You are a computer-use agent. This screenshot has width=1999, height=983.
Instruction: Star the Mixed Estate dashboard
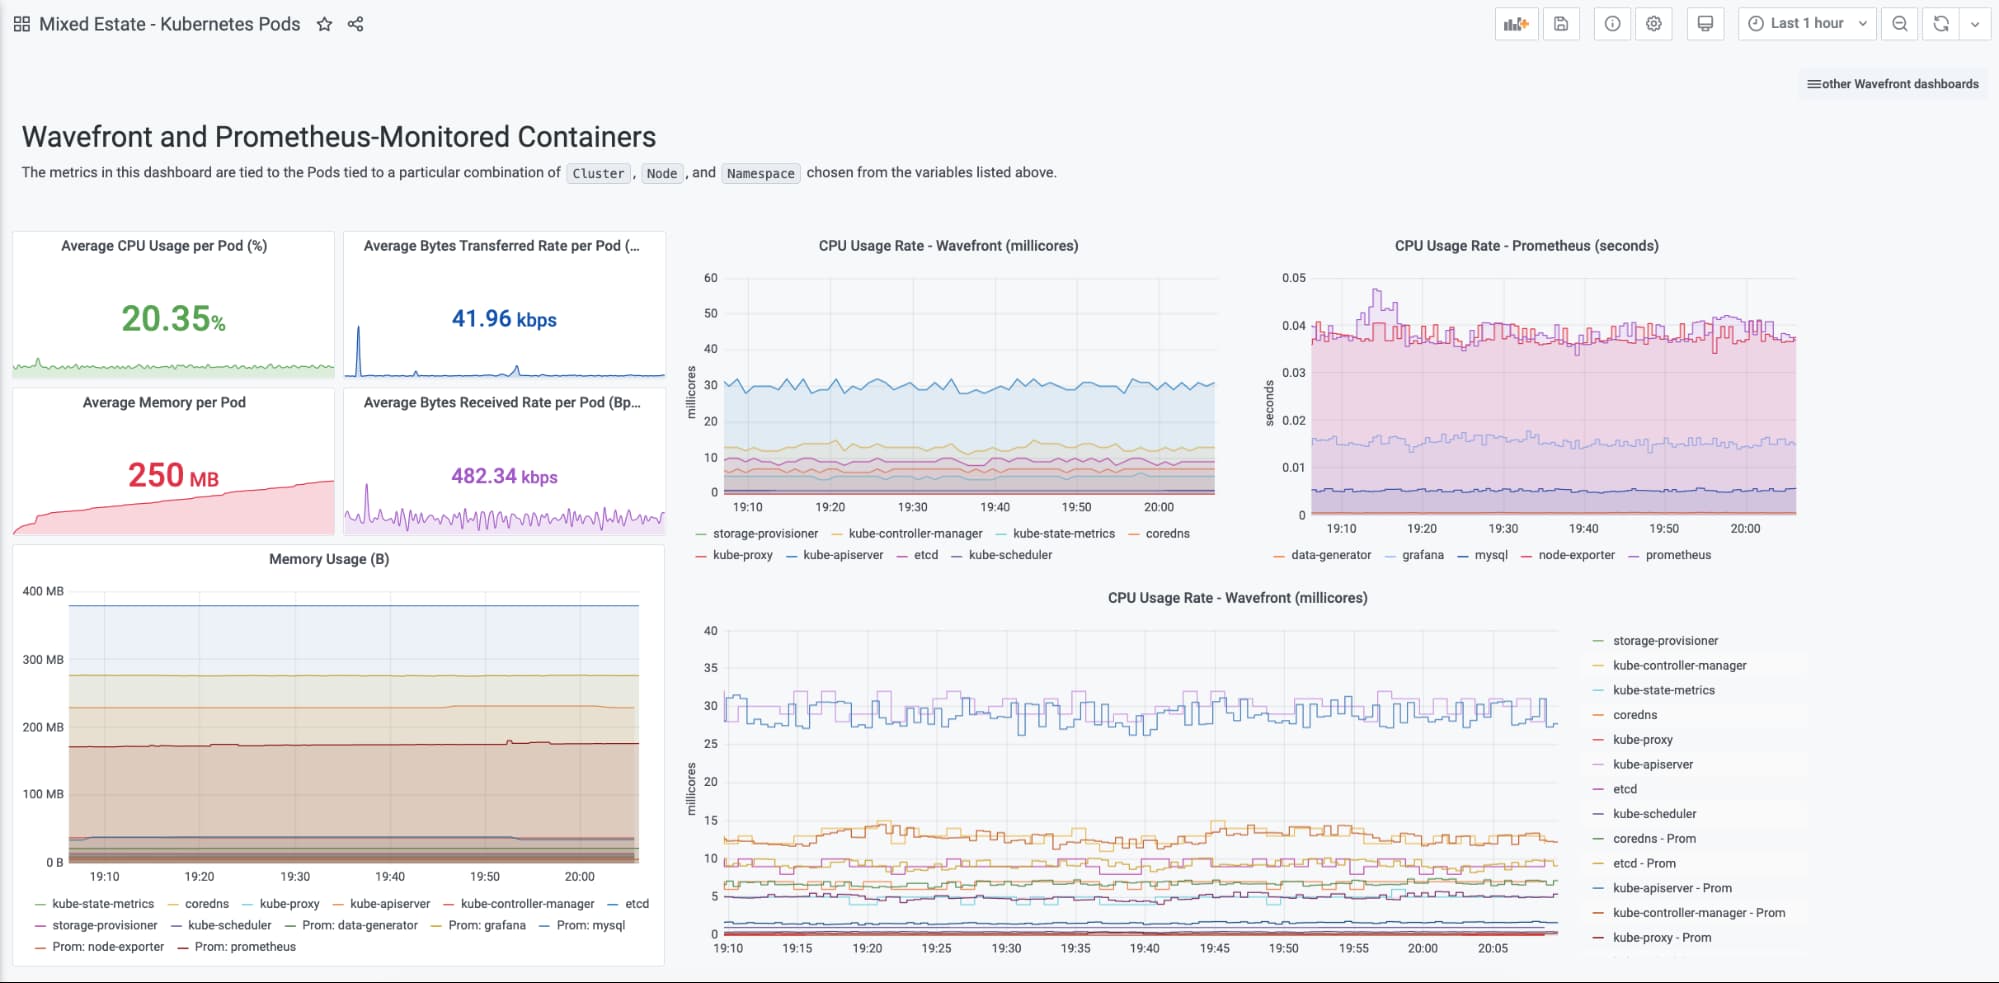click(324, 24)
